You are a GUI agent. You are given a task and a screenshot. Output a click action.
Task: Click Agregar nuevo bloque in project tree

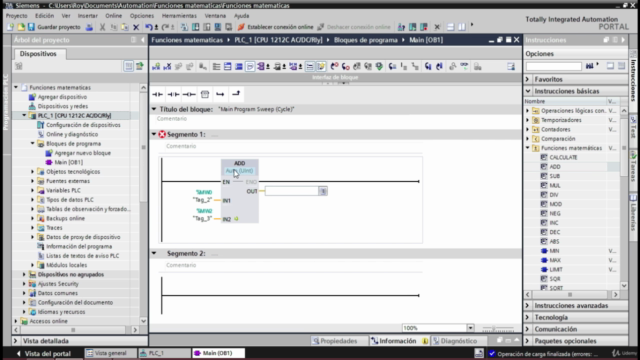(82, 153)
